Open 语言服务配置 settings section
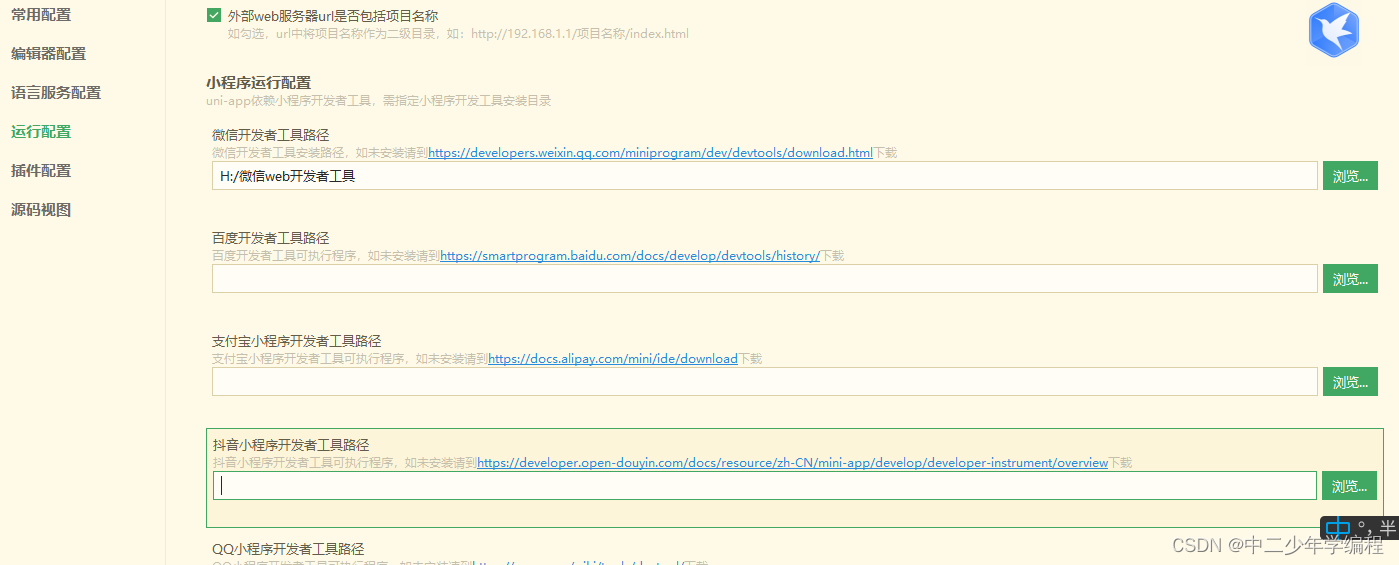1399x565 pixels. (56, 93)
